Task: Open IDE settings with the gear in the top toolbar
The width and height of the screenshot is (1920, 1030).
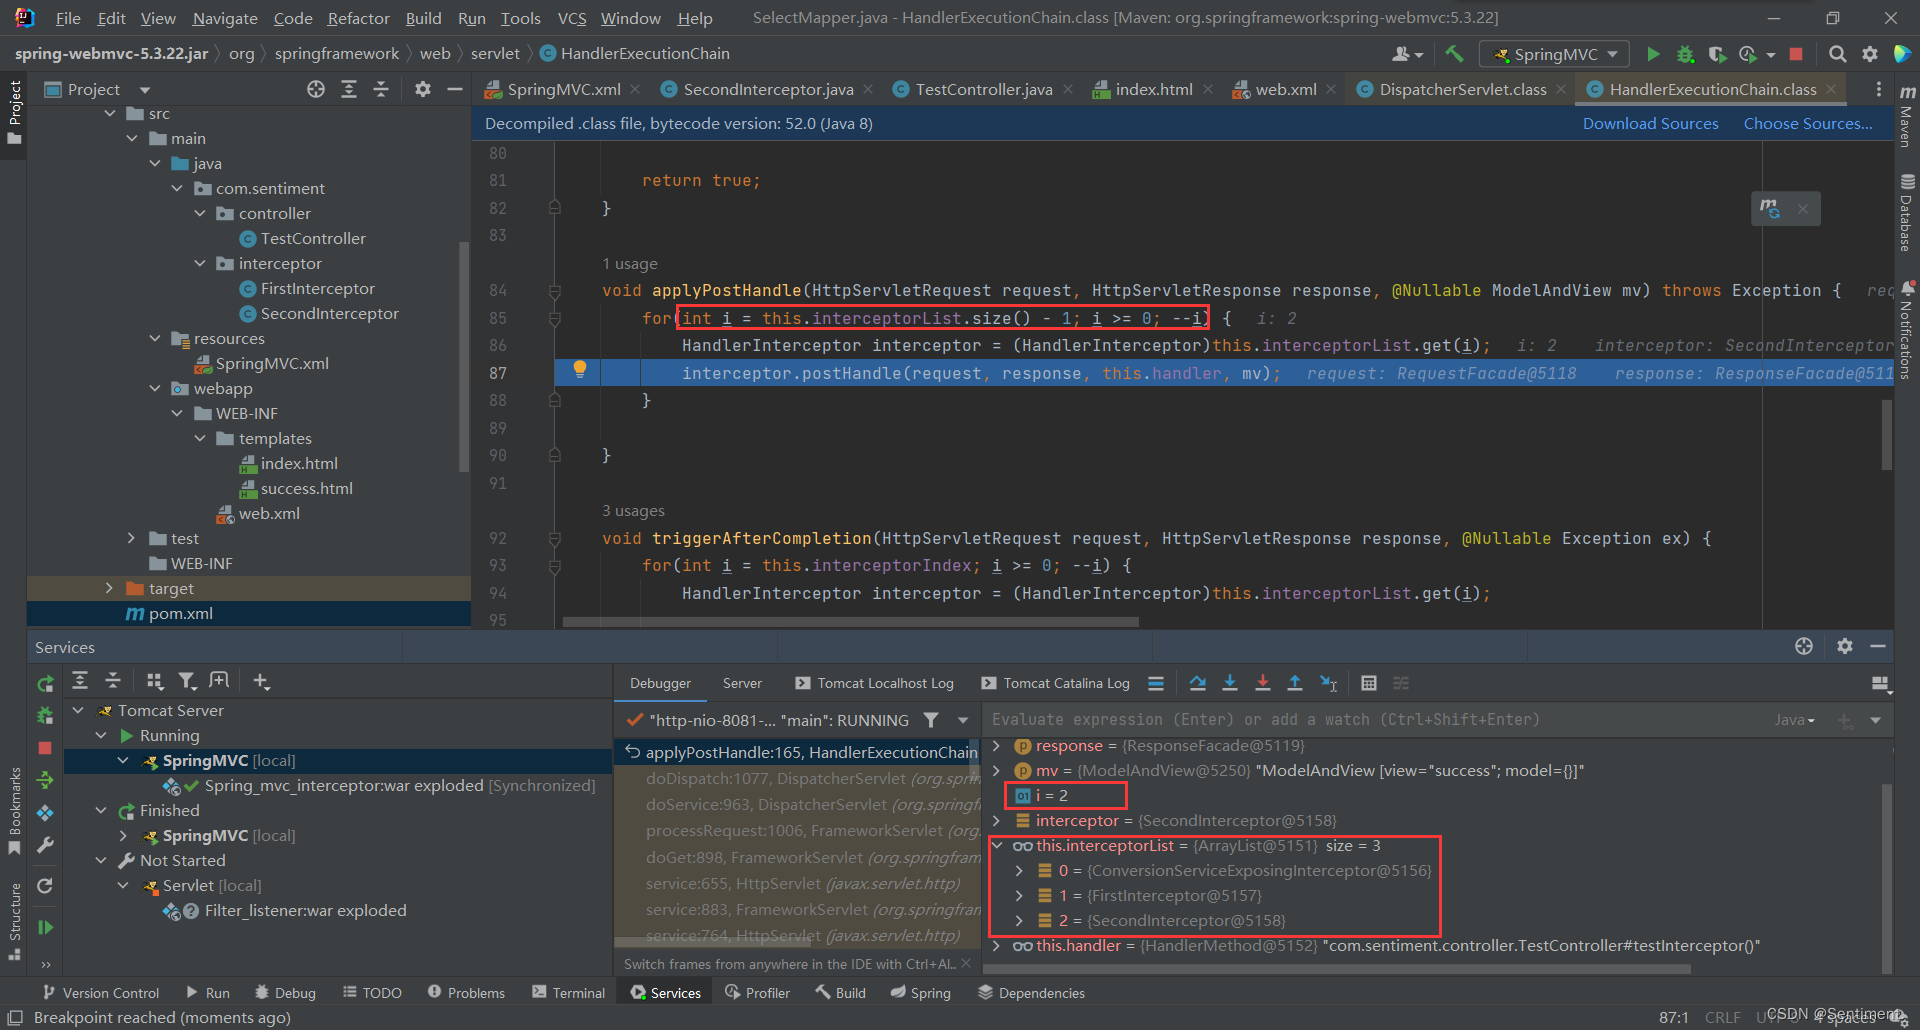Action: [x=1870, y=54]
